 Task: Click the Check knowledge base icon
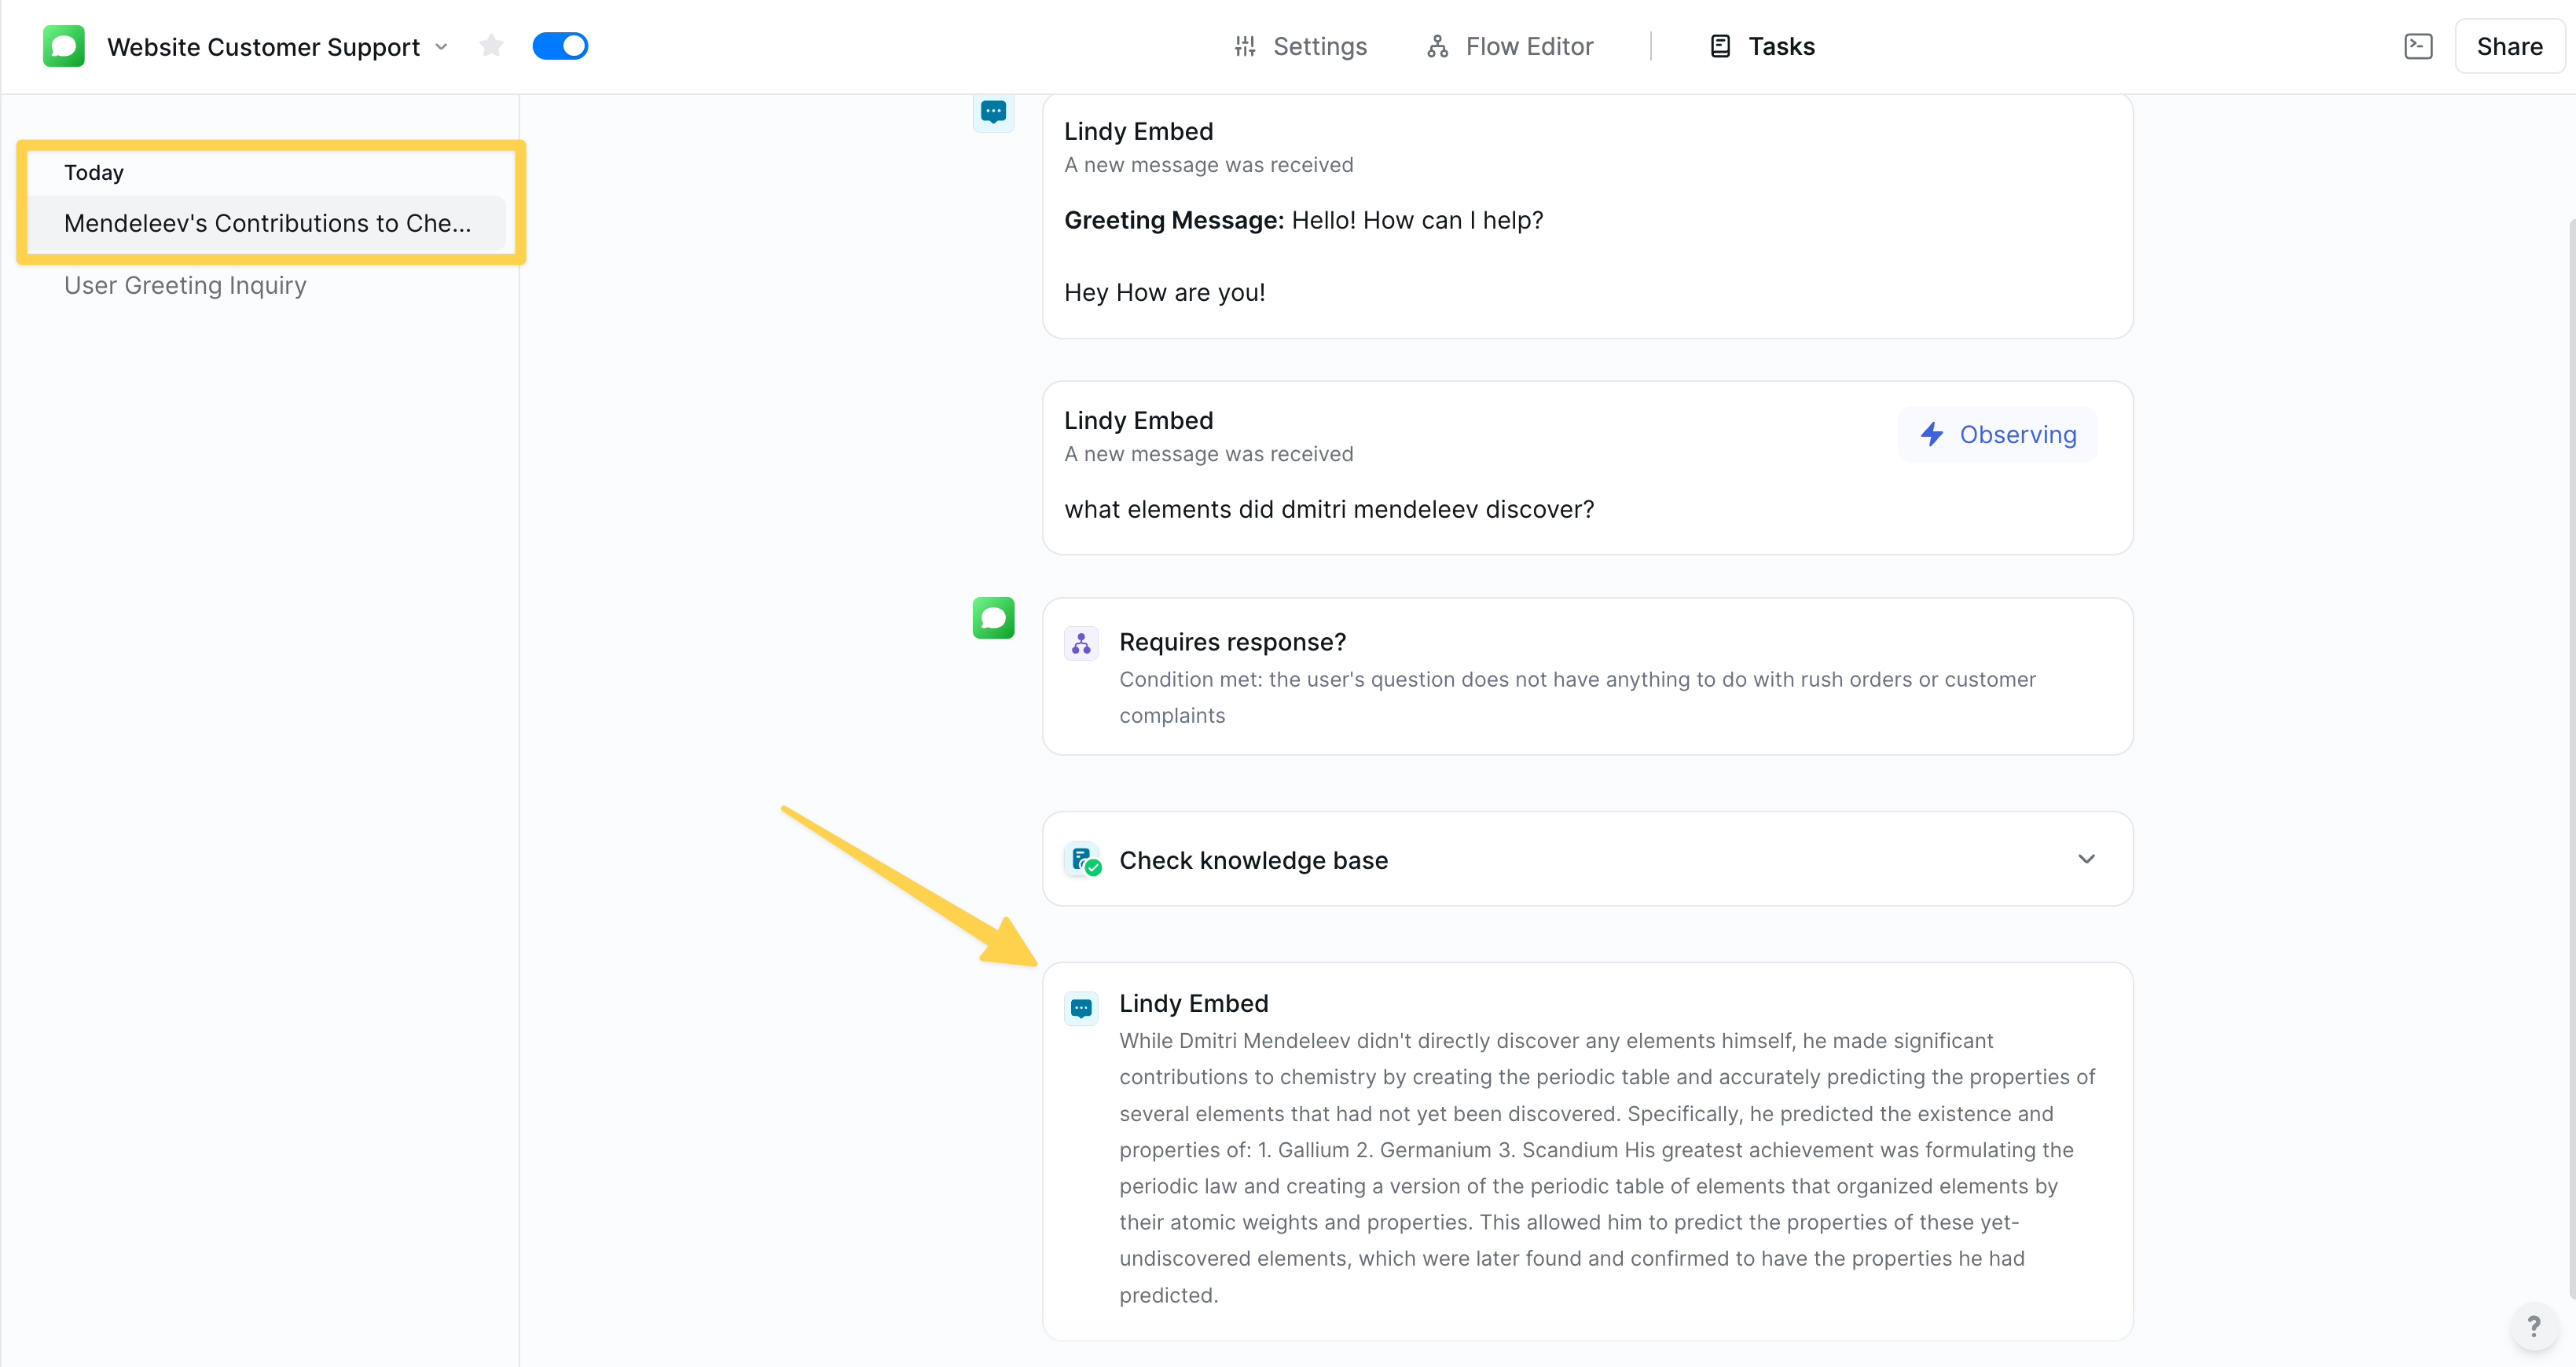[1084, 859]
